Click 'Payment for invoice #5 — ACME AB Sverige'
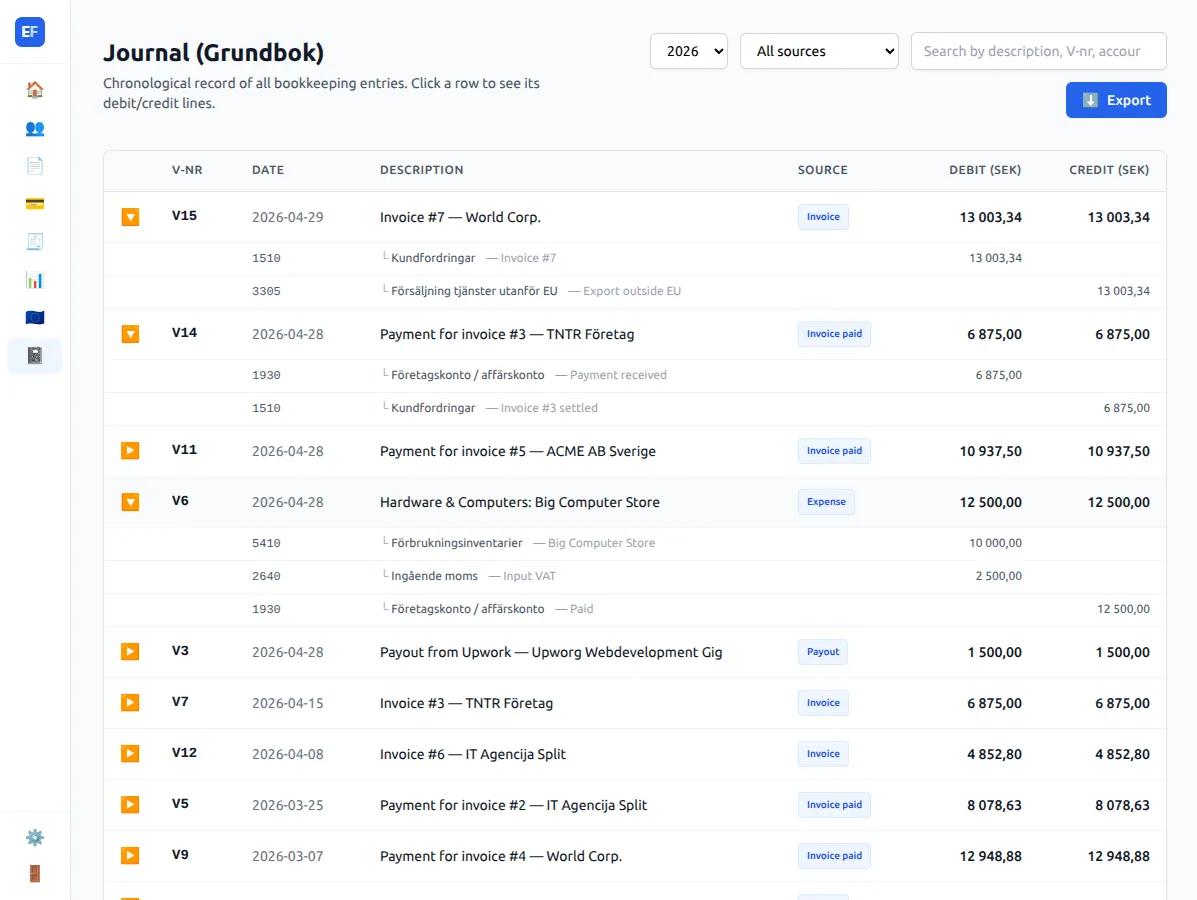 (x=518, y=451)
